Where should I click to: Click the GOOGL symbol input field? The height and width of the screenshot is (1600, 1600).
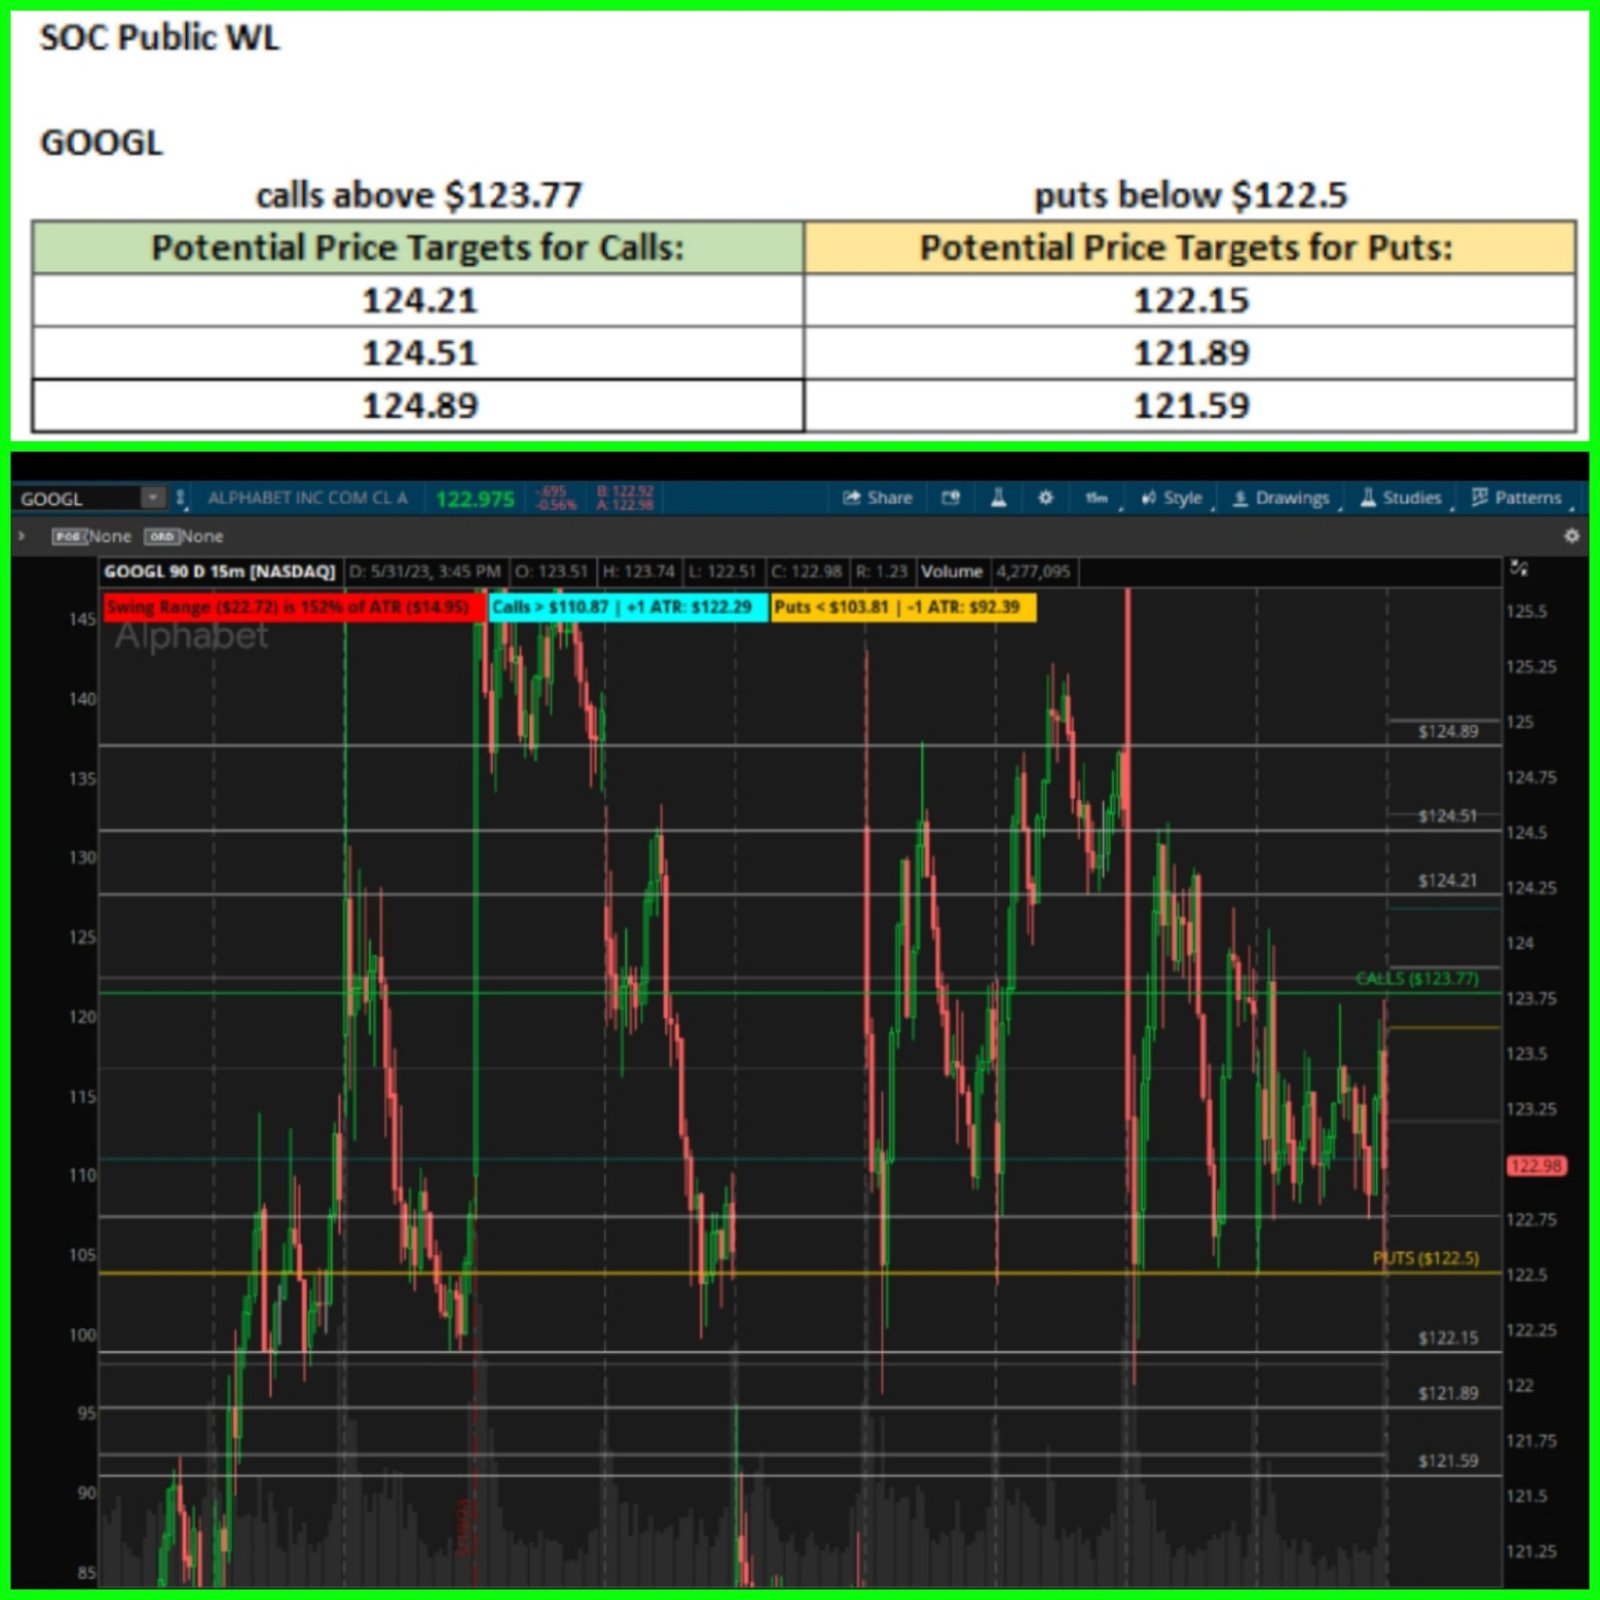78,498
